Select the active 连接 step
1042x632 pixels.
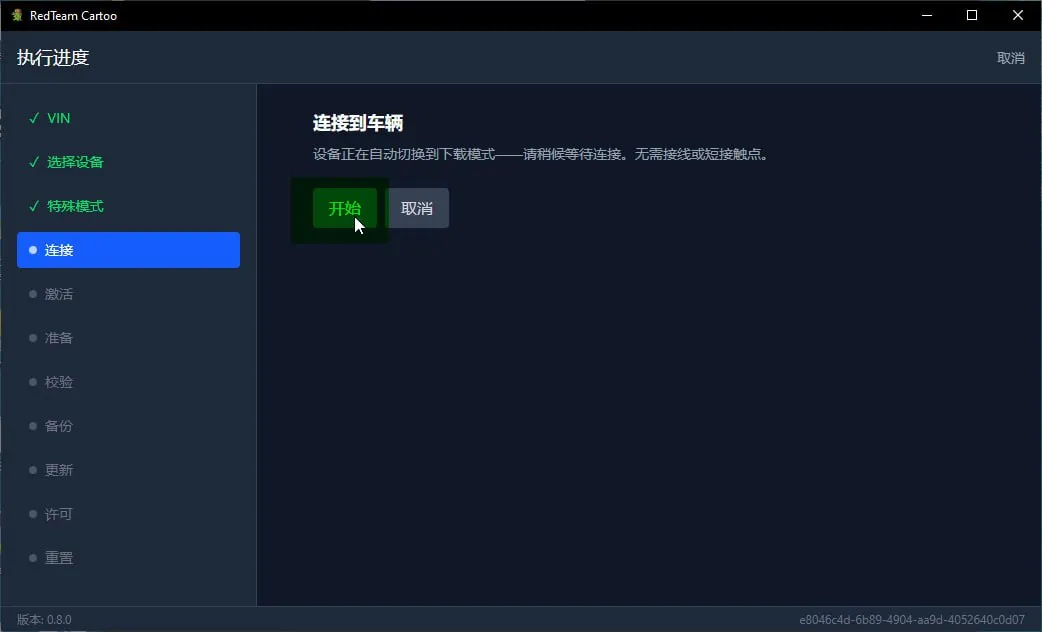pyautogui.click(x=128, y=250)
